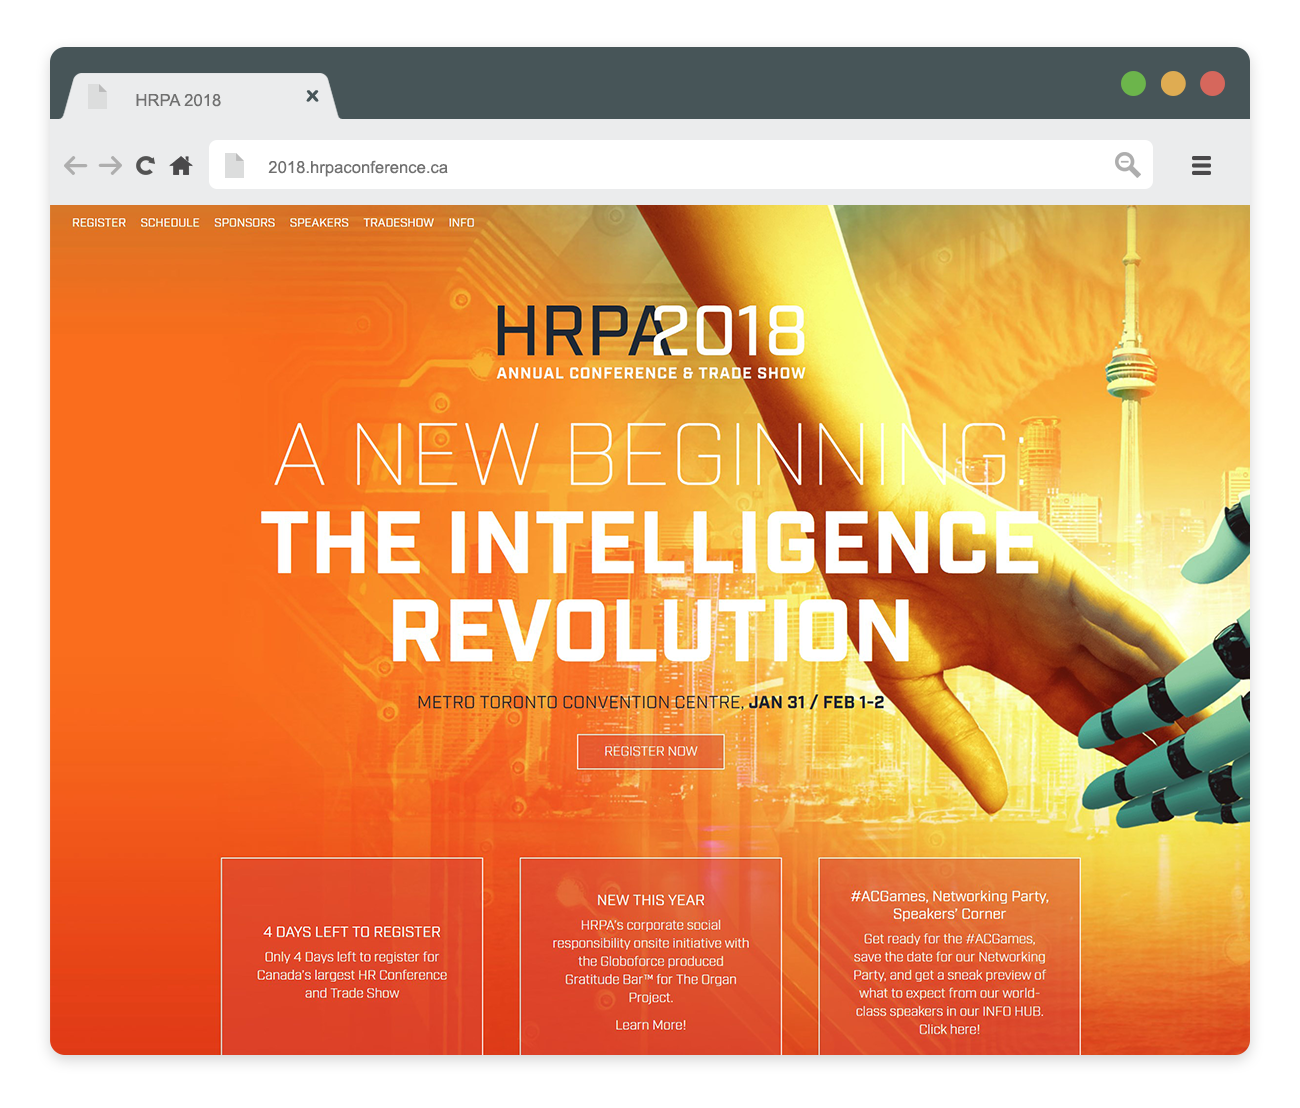
Task: Focus the 2018.hrpaconference.ca address field
Action: coord(680,165)
